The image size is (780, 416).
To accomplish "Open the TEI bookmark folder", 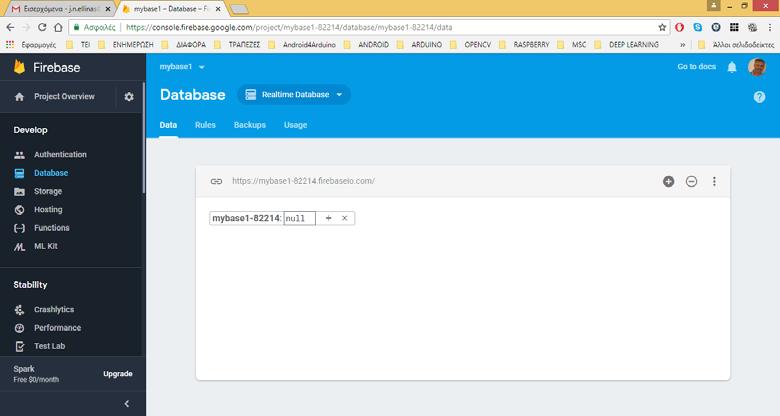I will [78, 45].
